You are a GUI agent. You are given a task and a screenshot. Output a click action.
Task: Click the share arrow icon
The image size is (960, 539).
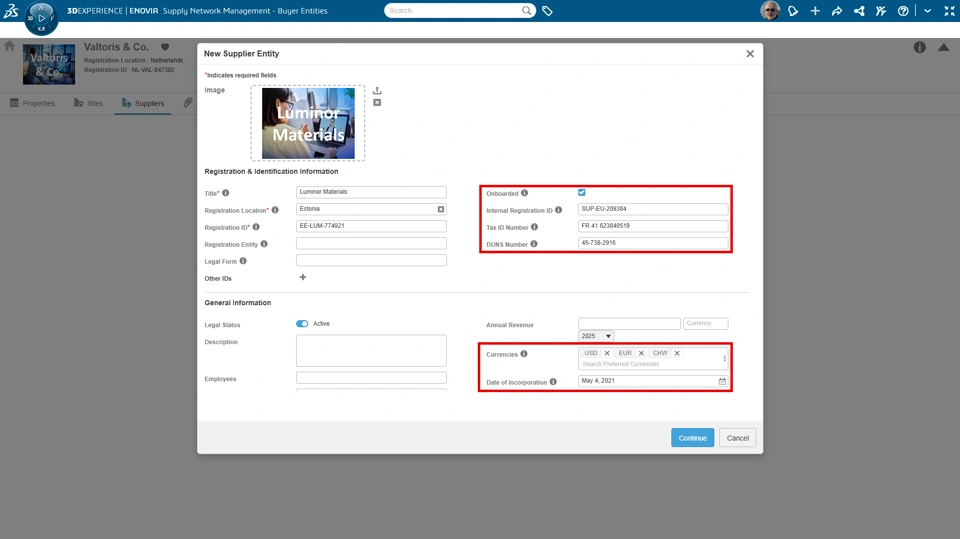point(837,11)
